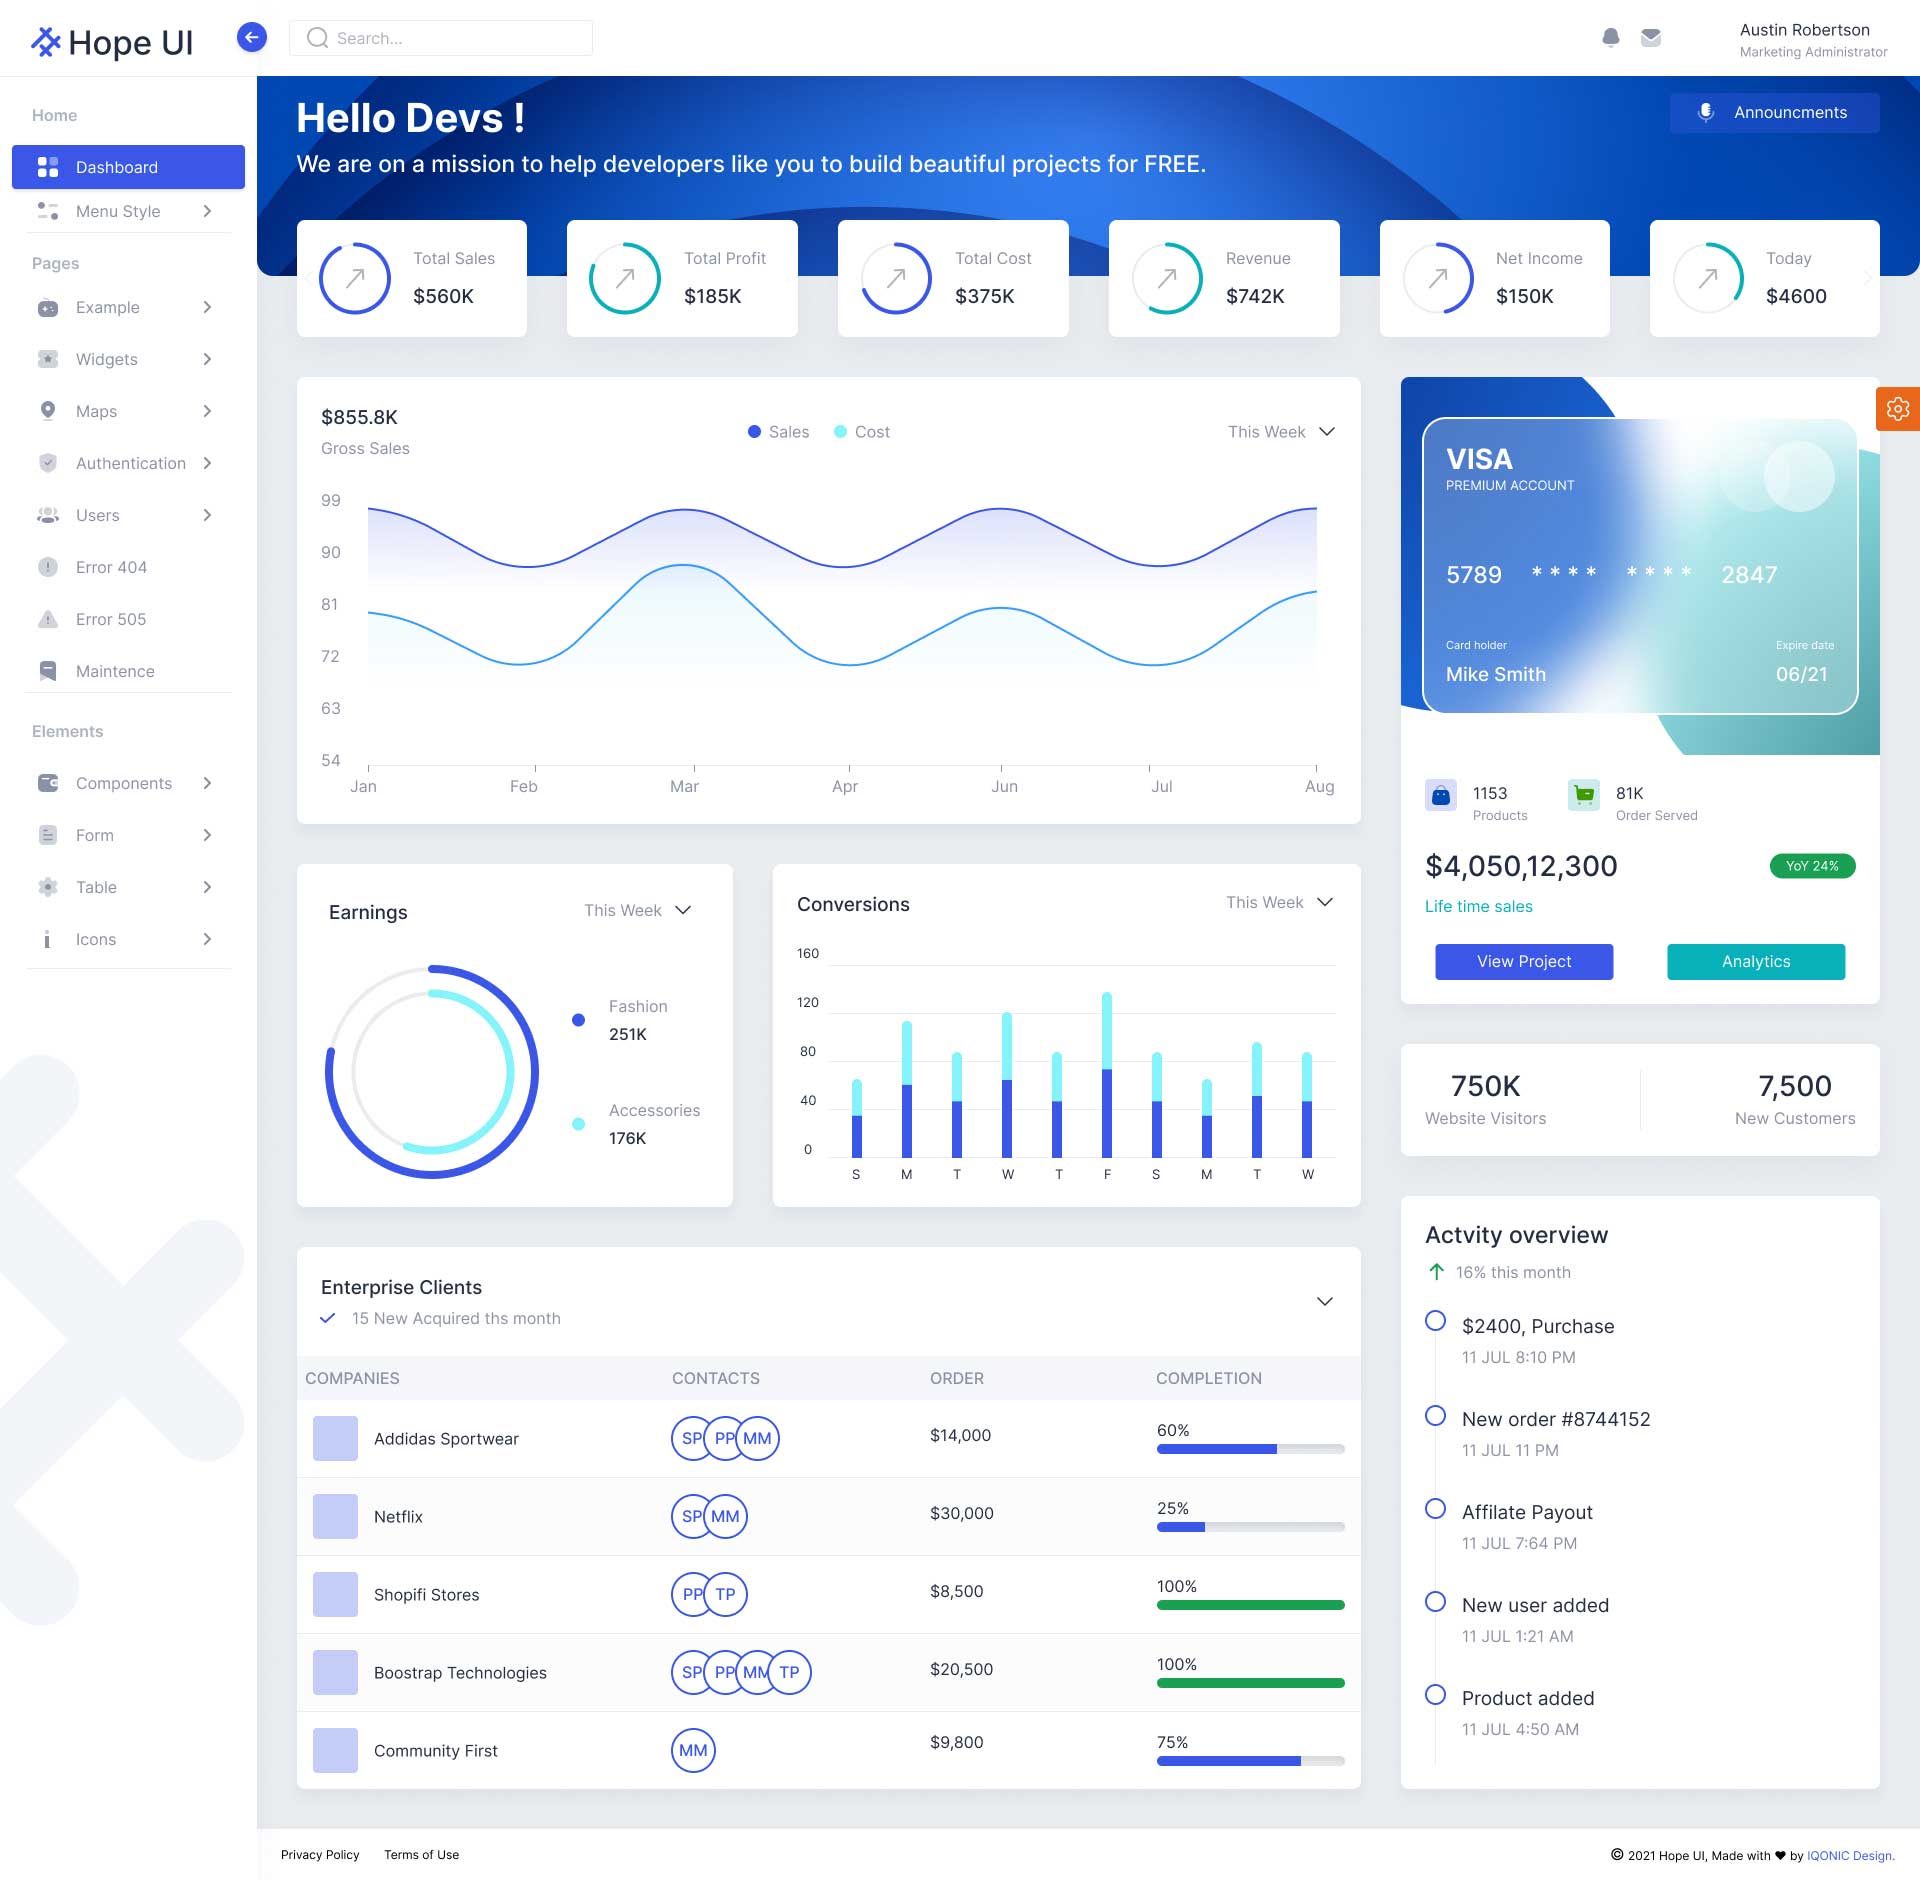Click the Addidas Sportwear 60% progress bar

[1250, 1449]
